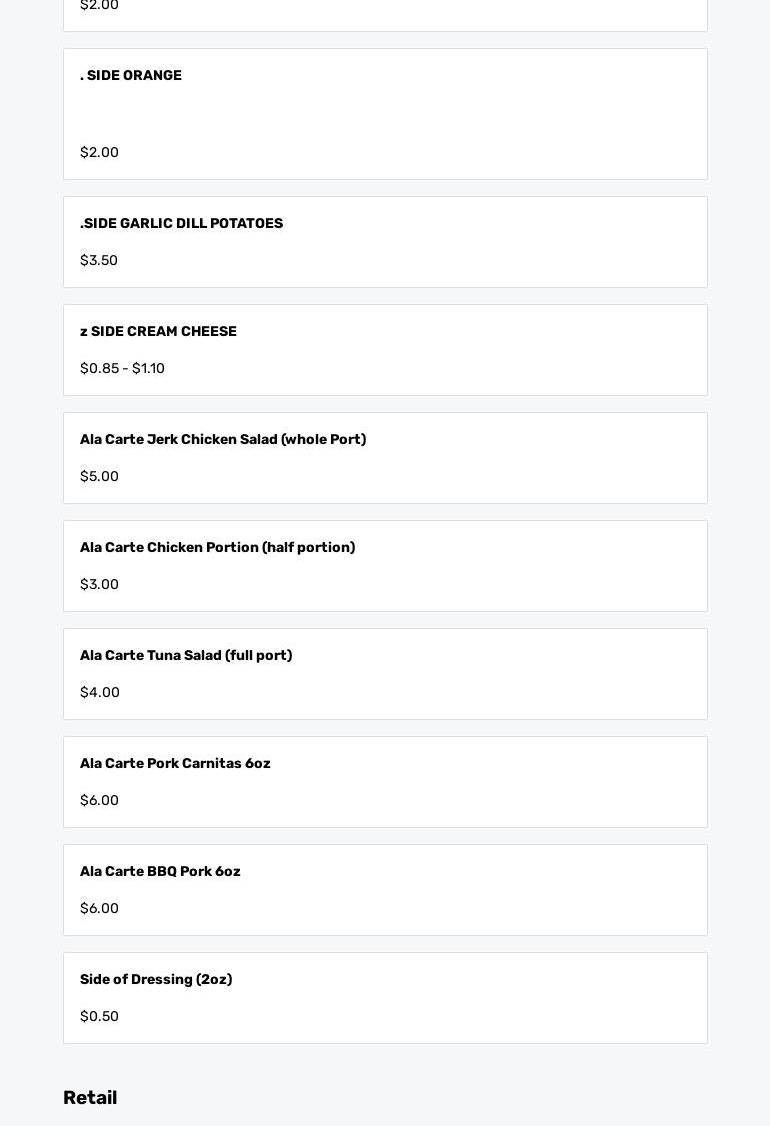770x1126 pixels.
Task: Select Ala Carte BBQ Pork 6oz
Action: (x=160, y=872)
